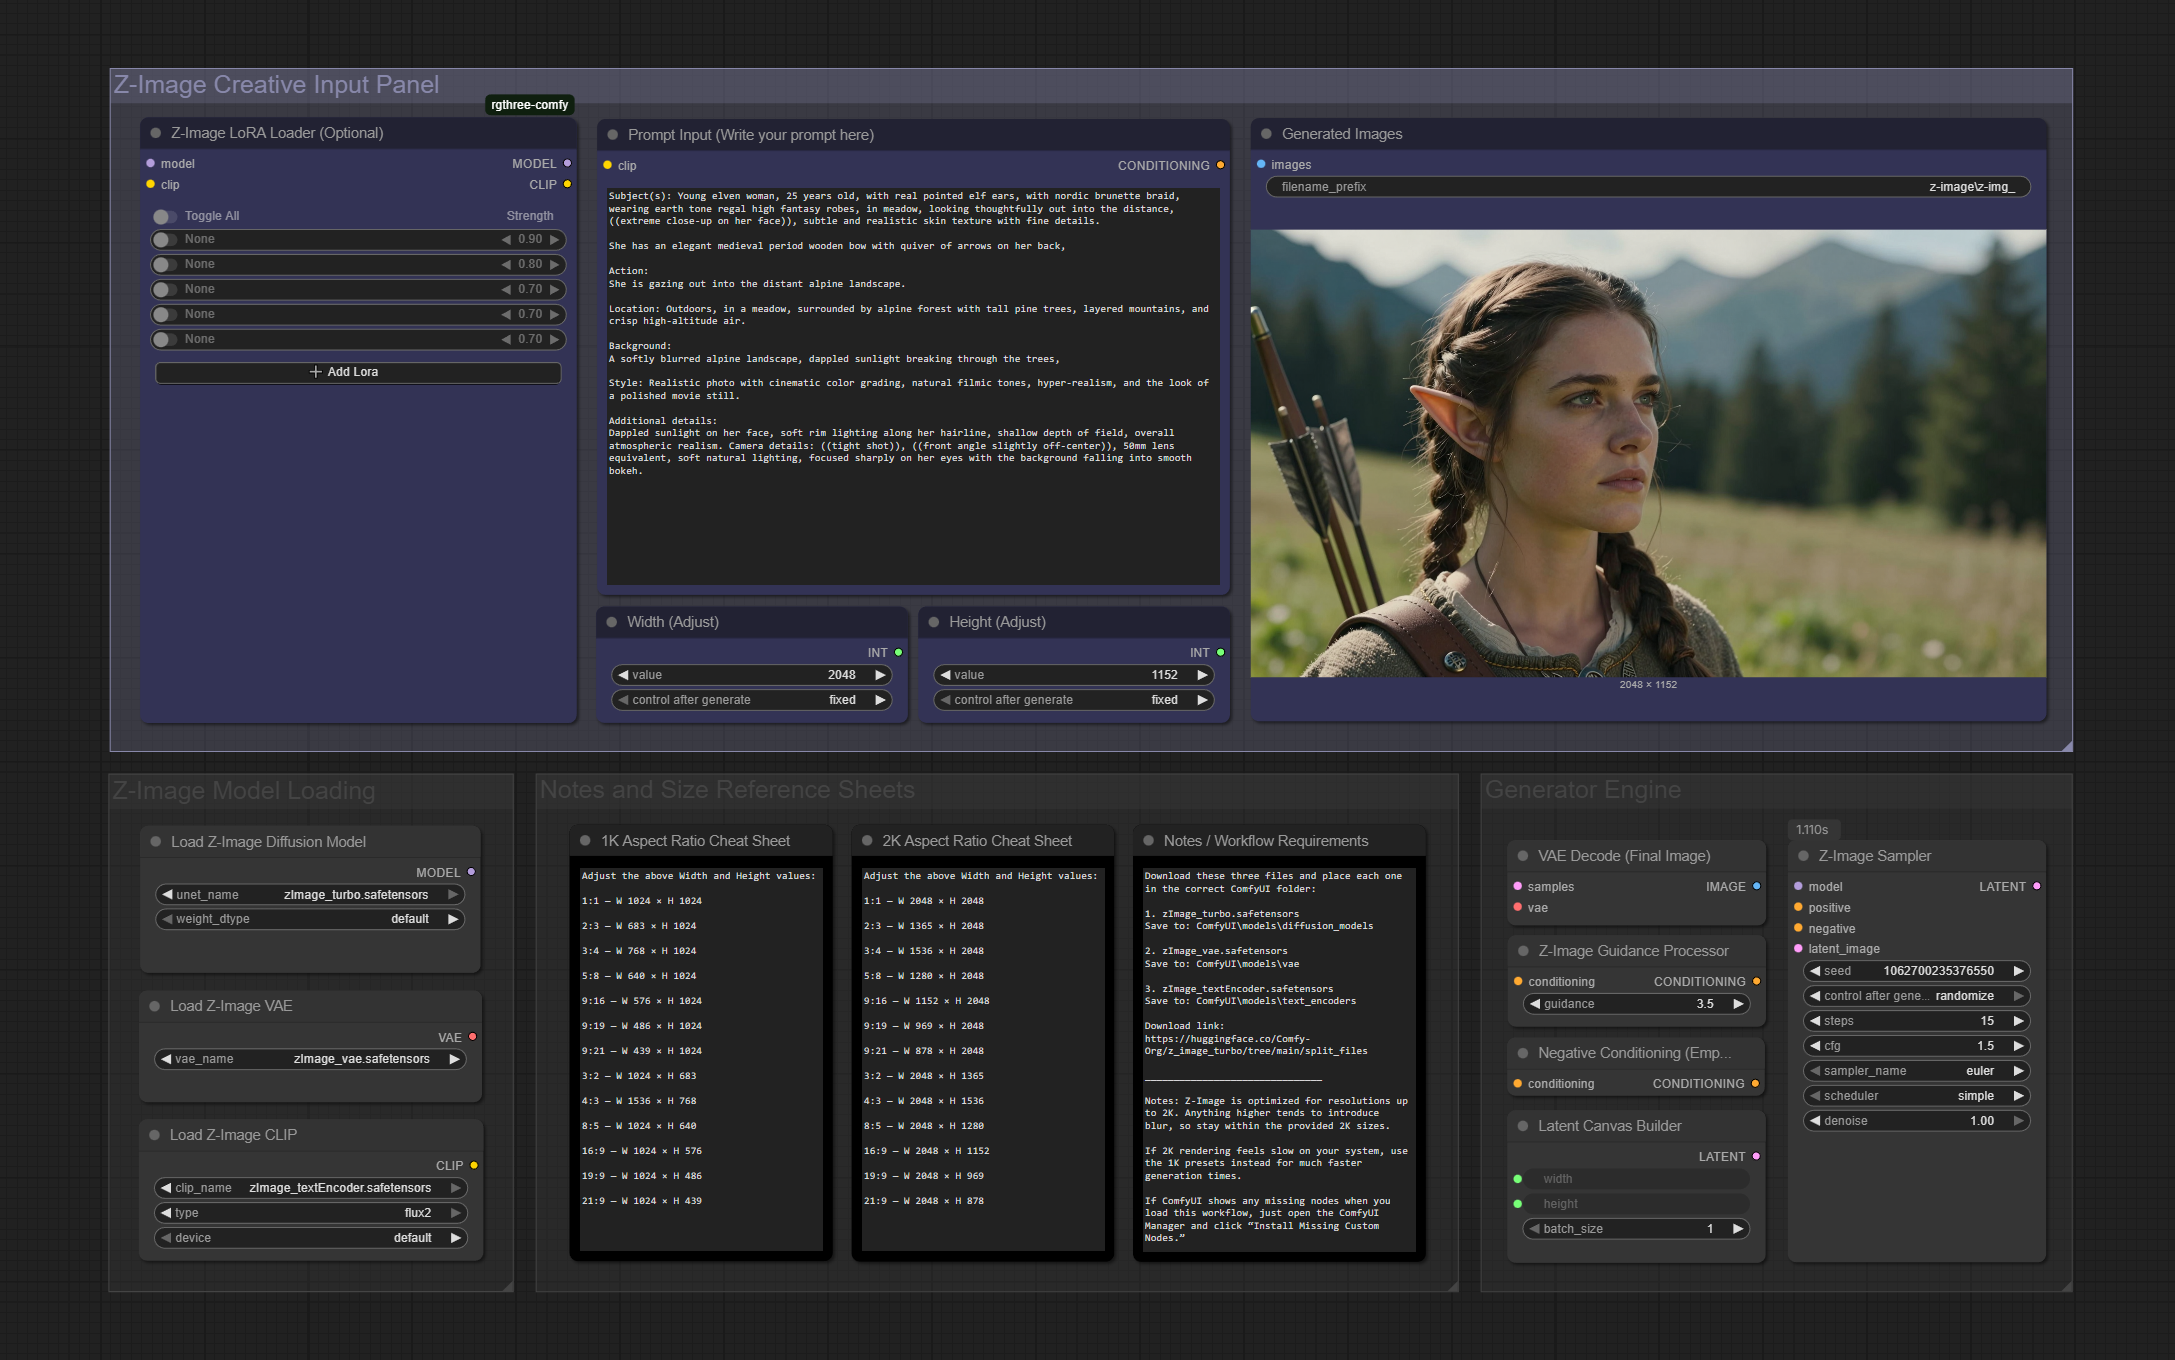
Task: Click the rgthree-comfy badge
Action: [x=529, y=105]
